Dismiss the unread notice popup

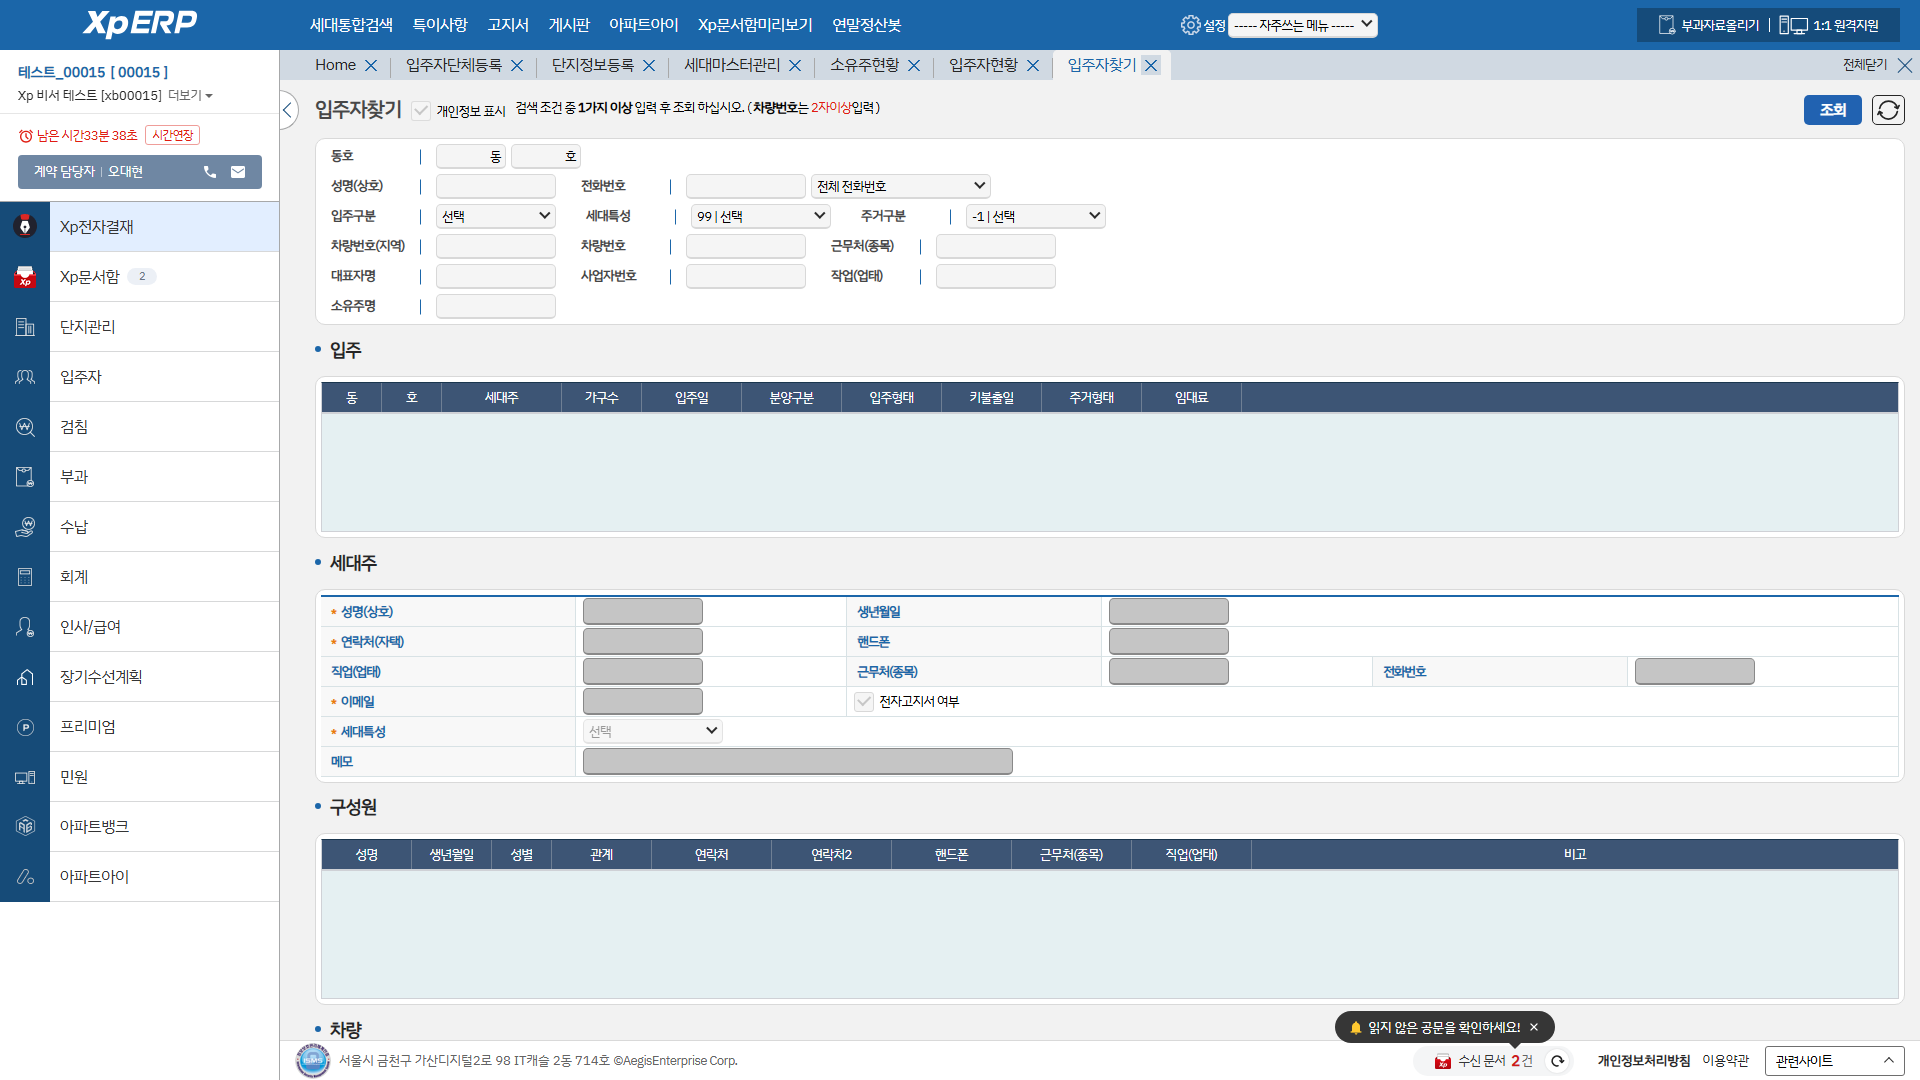1534,1027
